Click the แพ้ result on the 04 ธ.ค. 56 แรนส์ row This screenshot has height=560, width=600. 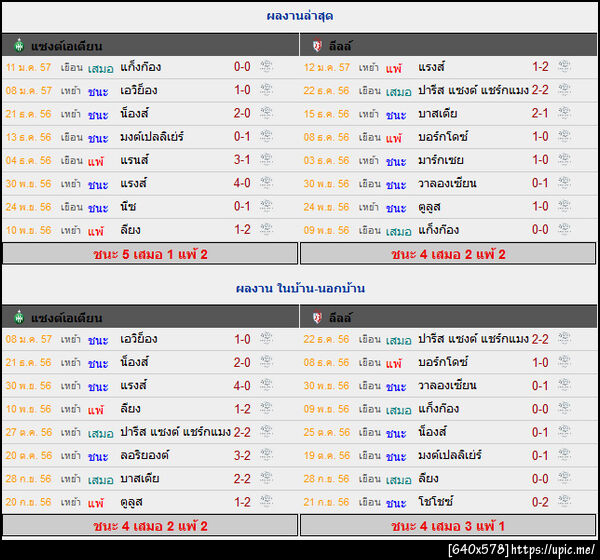coord(96,161)
